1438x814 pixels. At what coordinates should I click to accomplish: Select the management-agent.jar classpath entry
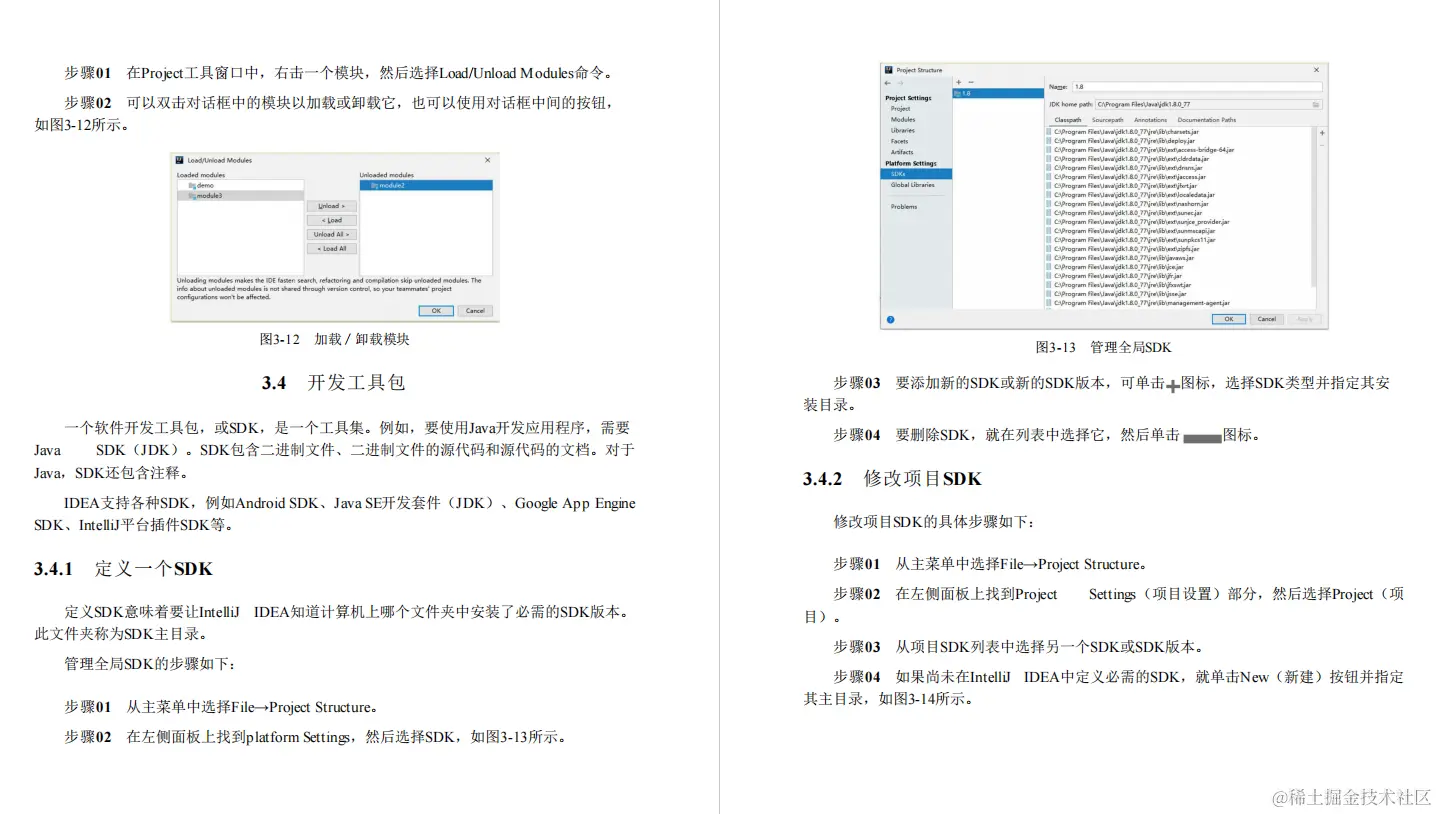point(1138,303)
